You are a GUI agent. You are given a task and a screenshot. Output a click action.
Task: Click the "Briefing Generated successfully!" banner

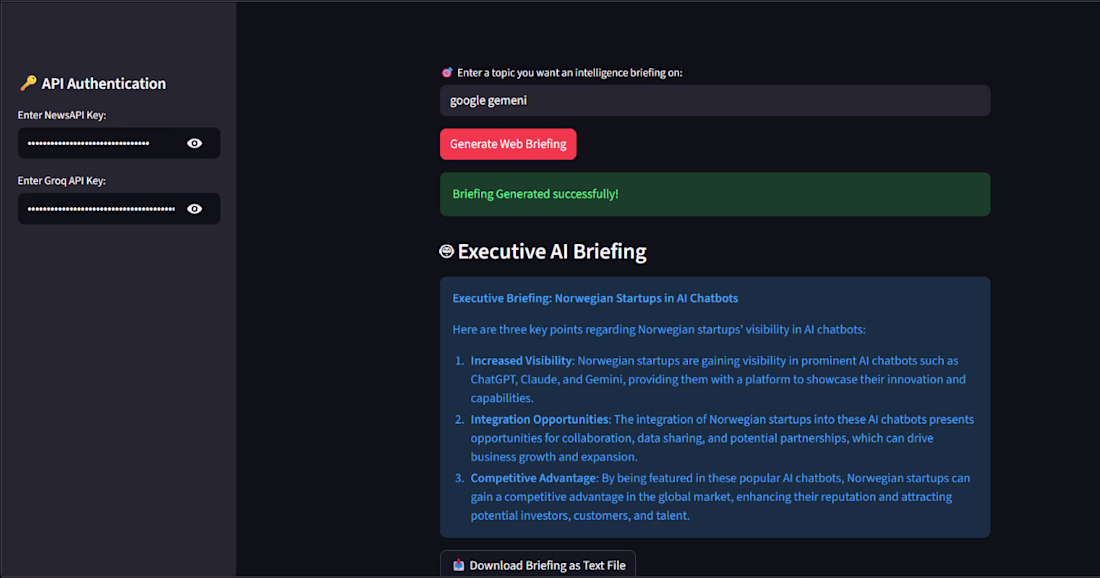(715, 194)
